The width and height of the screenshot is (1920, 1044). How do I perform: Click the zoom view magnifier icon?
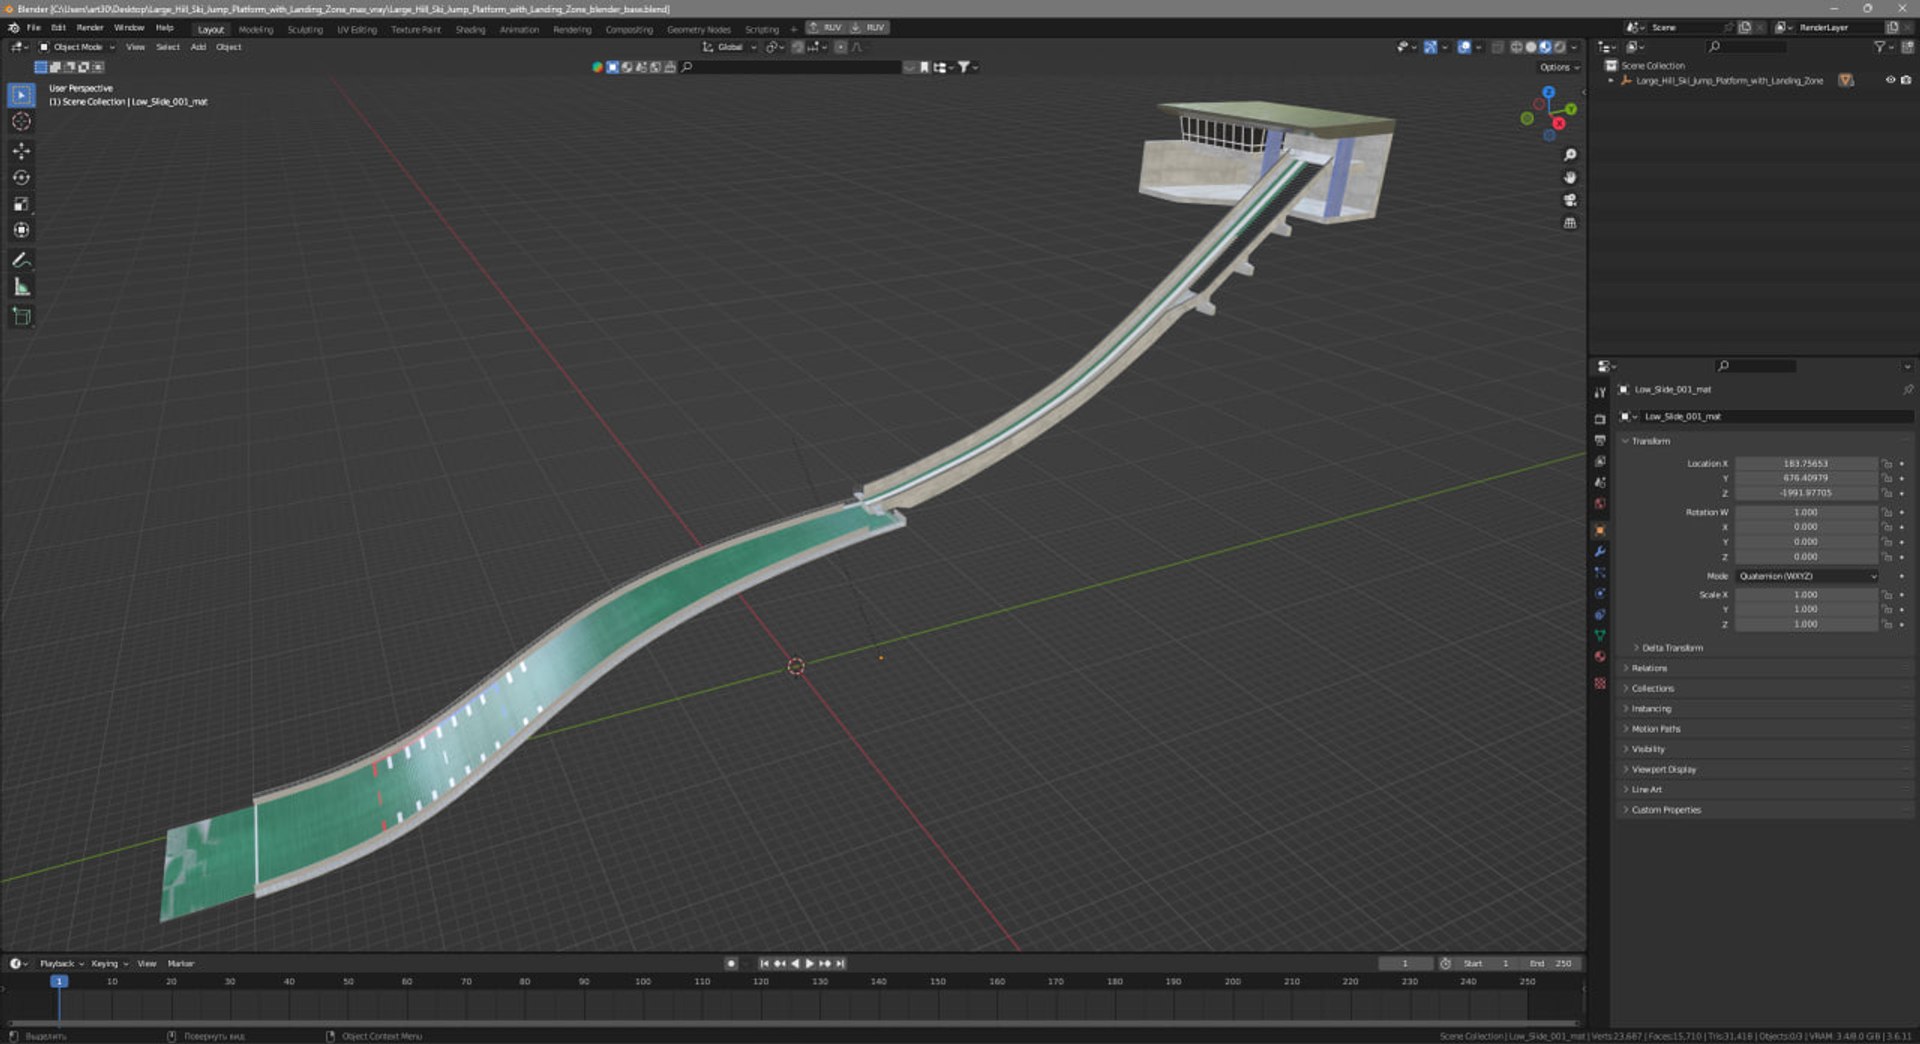click(1570, 155)
